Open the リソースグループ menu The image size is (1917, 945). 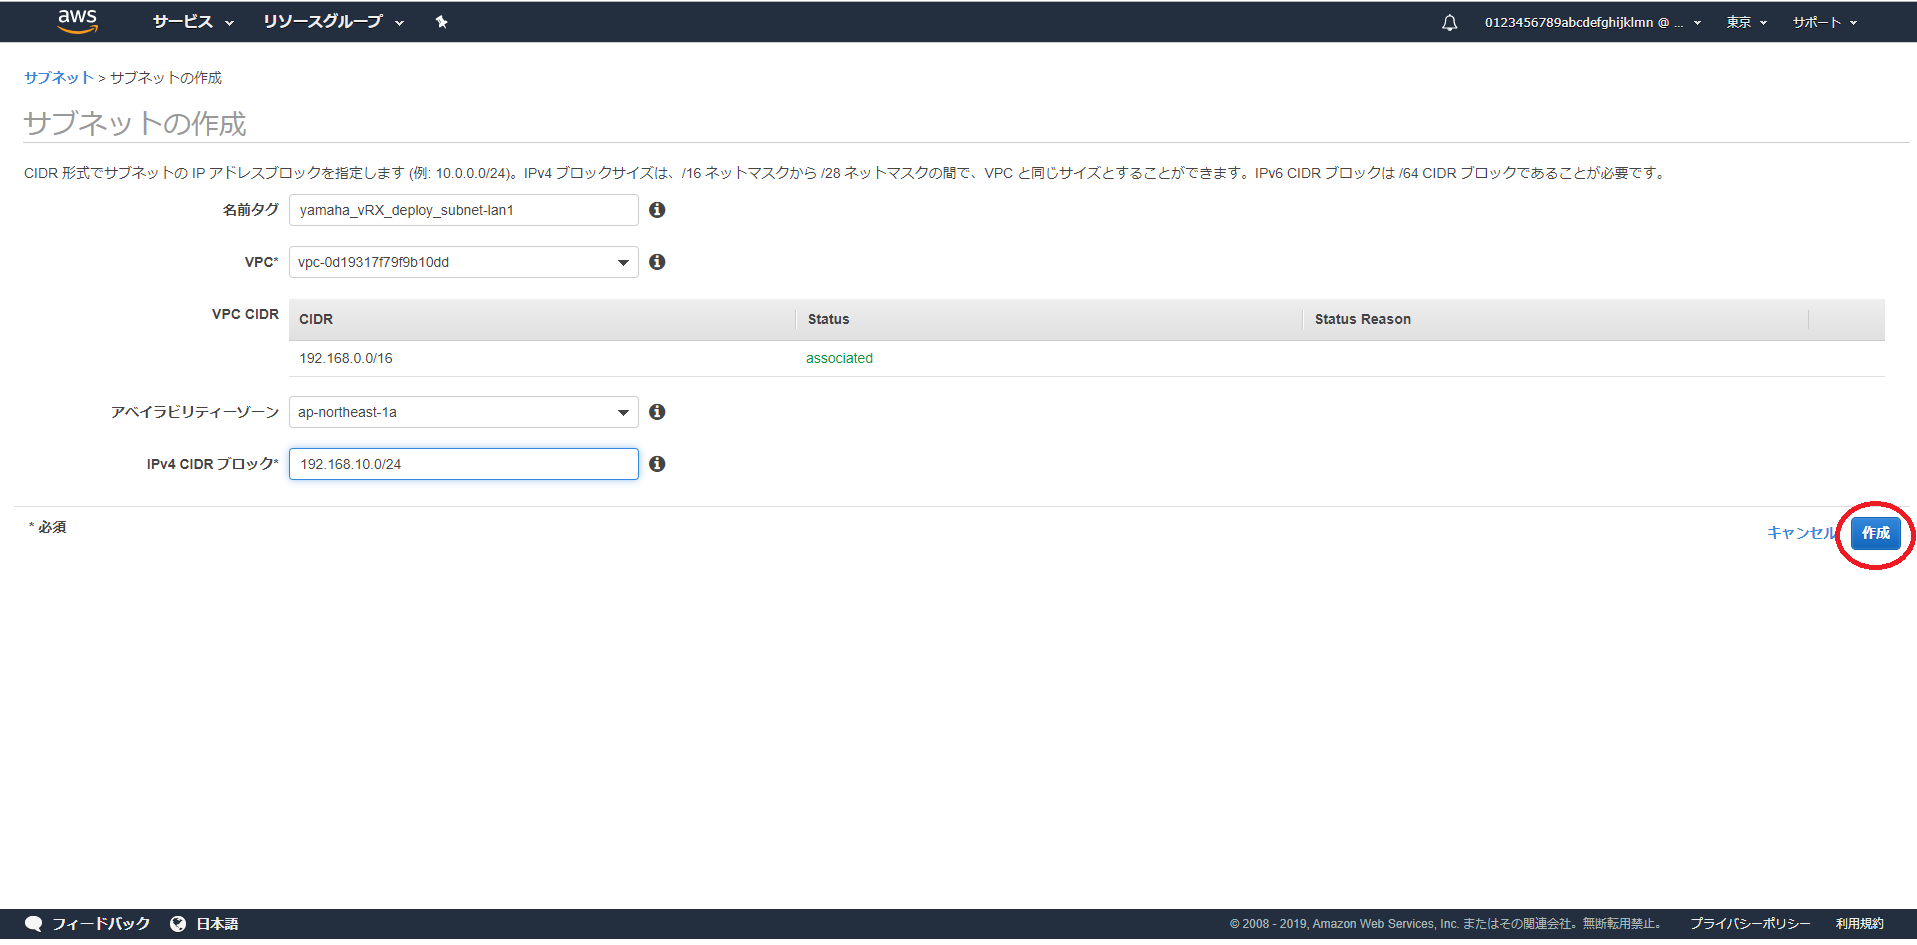(333, 22)
